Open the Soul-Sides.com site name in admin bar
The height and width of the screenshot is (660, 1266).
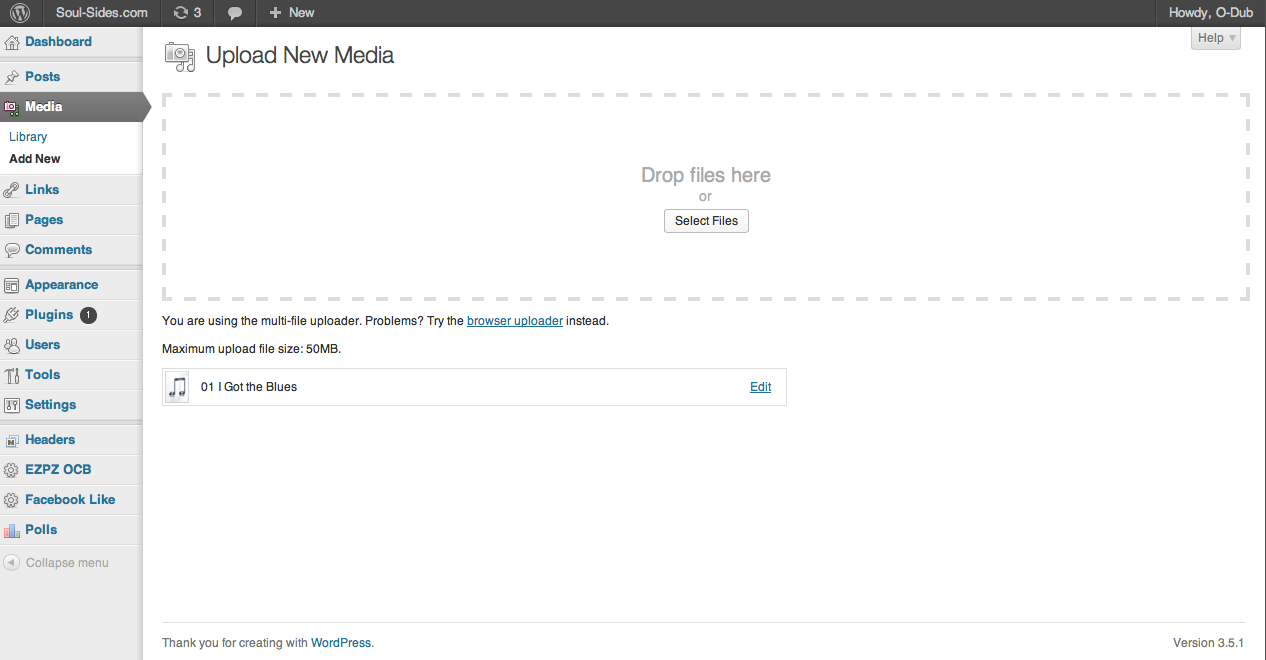tap(101, 13)
